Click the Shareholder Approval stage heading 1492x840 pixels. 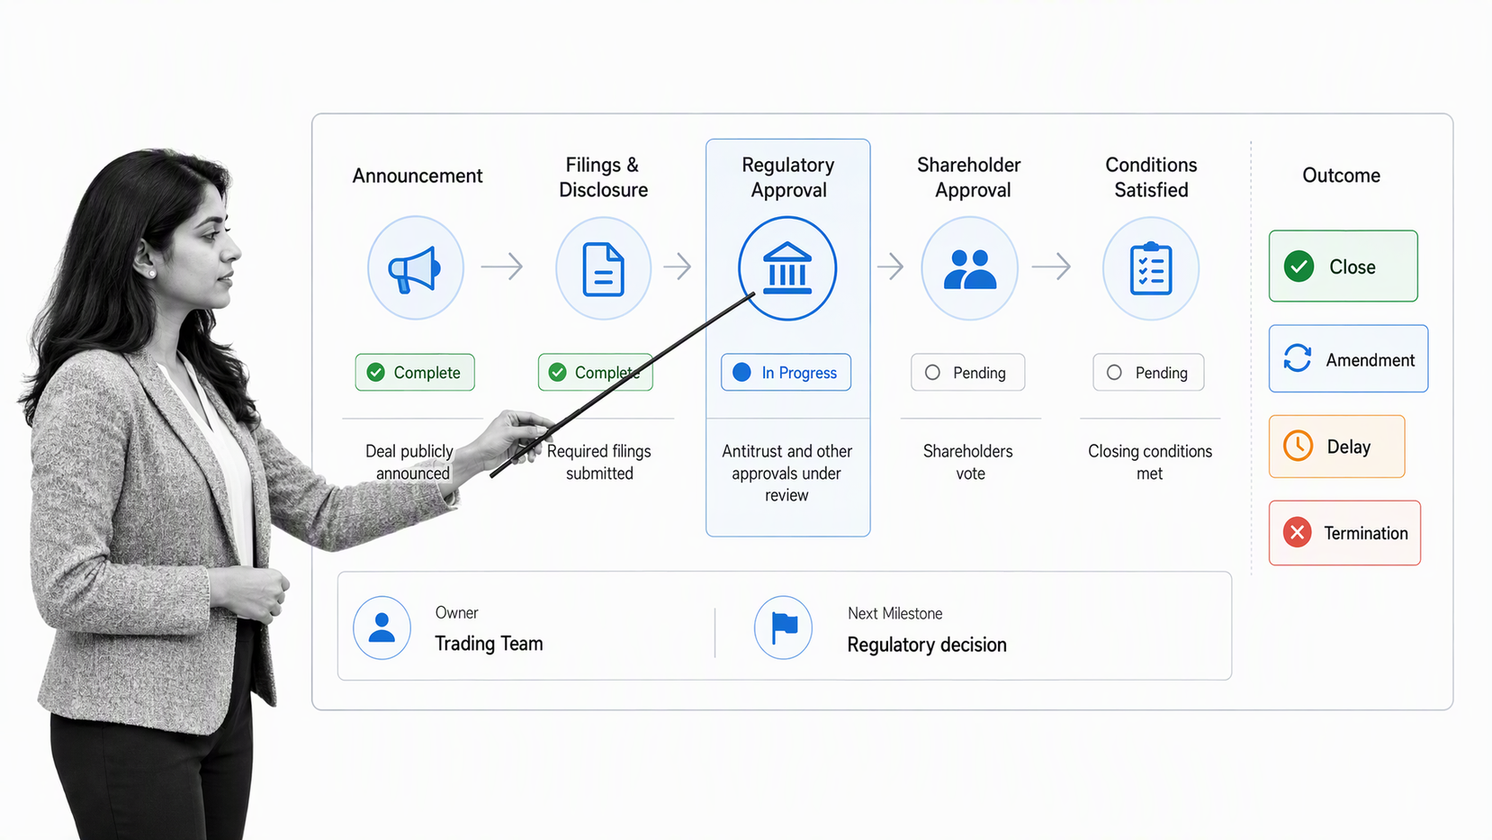click(969, 177)
